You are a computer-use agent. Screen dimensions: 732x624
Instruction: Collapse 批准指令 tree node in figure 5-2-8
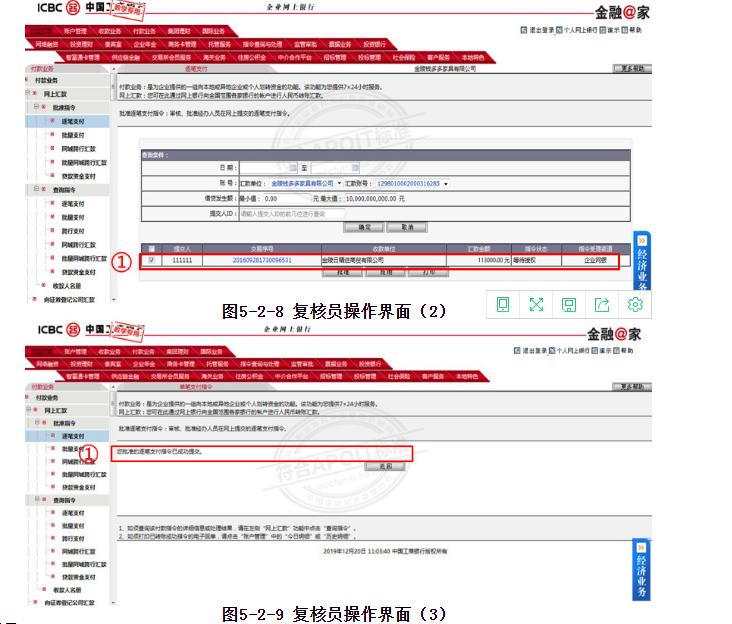pos(36,107)
